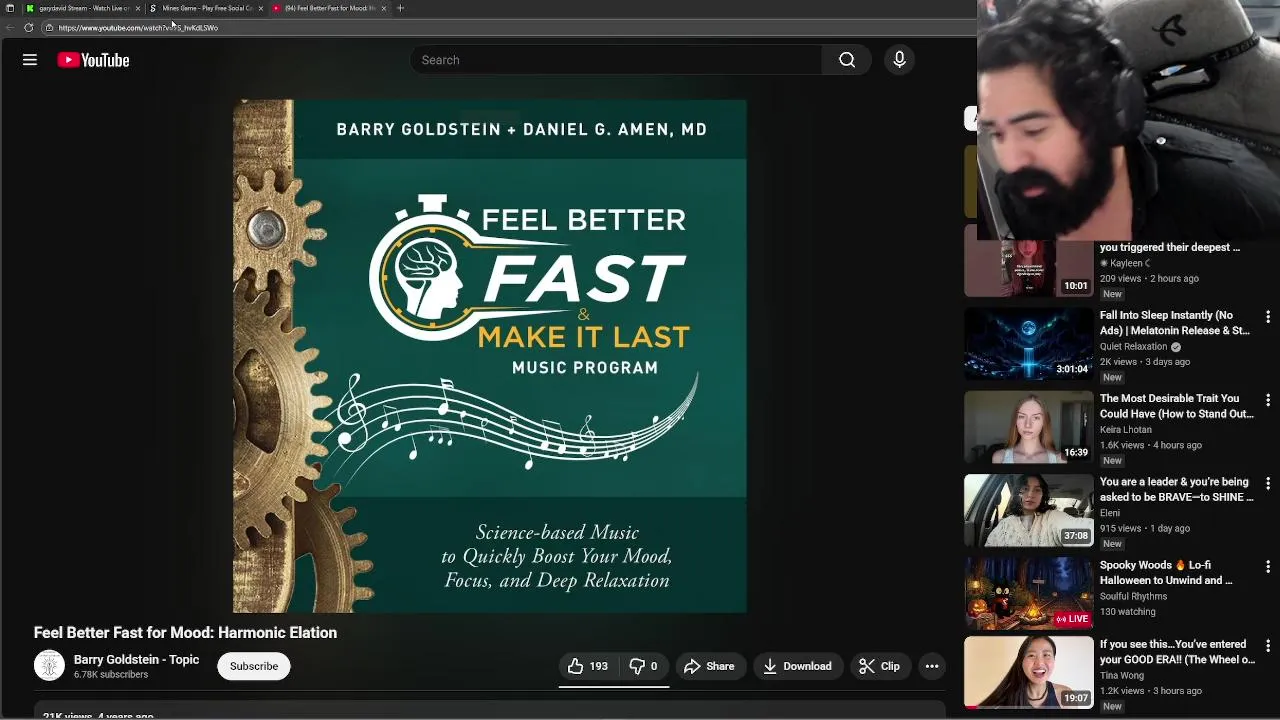Image resolution: width=1280 pixels, height=720 pixels.
Task: Open the Barry Goldstein - Topic channel link
Action: pyautogui.click(x=136, y=660)
